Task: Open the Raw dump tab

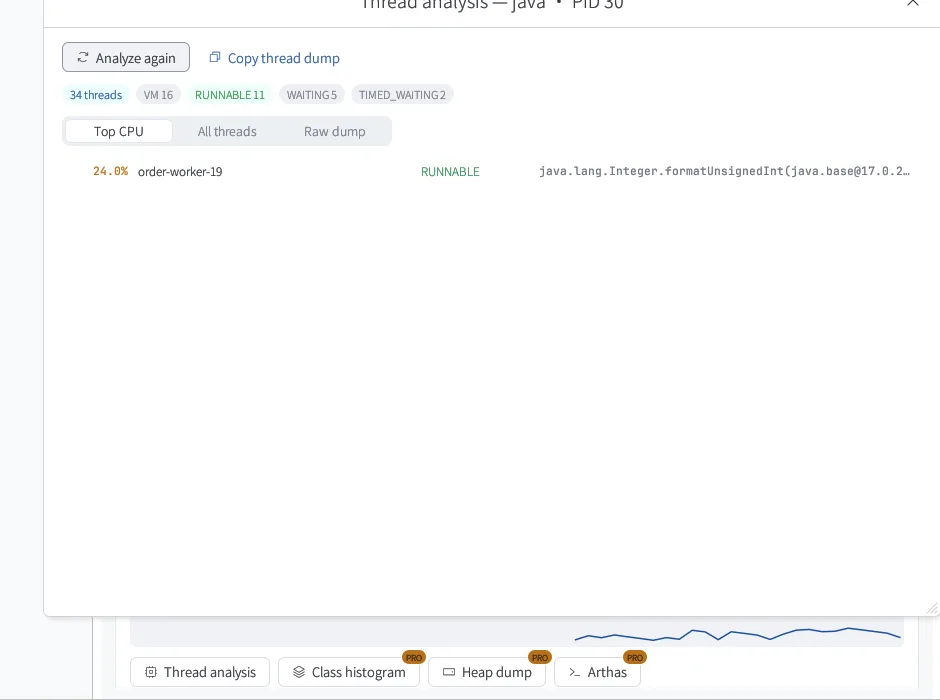Action: (335, 131)
